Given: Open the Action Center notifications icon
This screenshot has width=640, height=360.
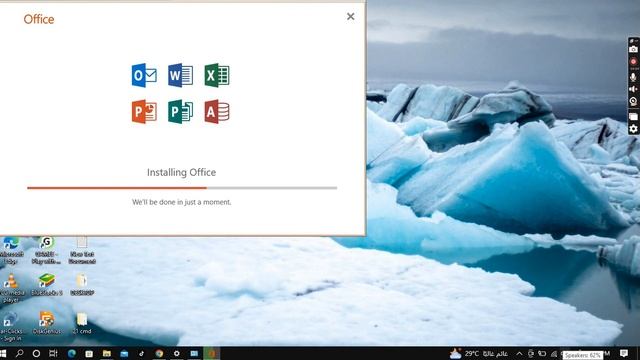Looking at the screenshot, I should (624, 353).
